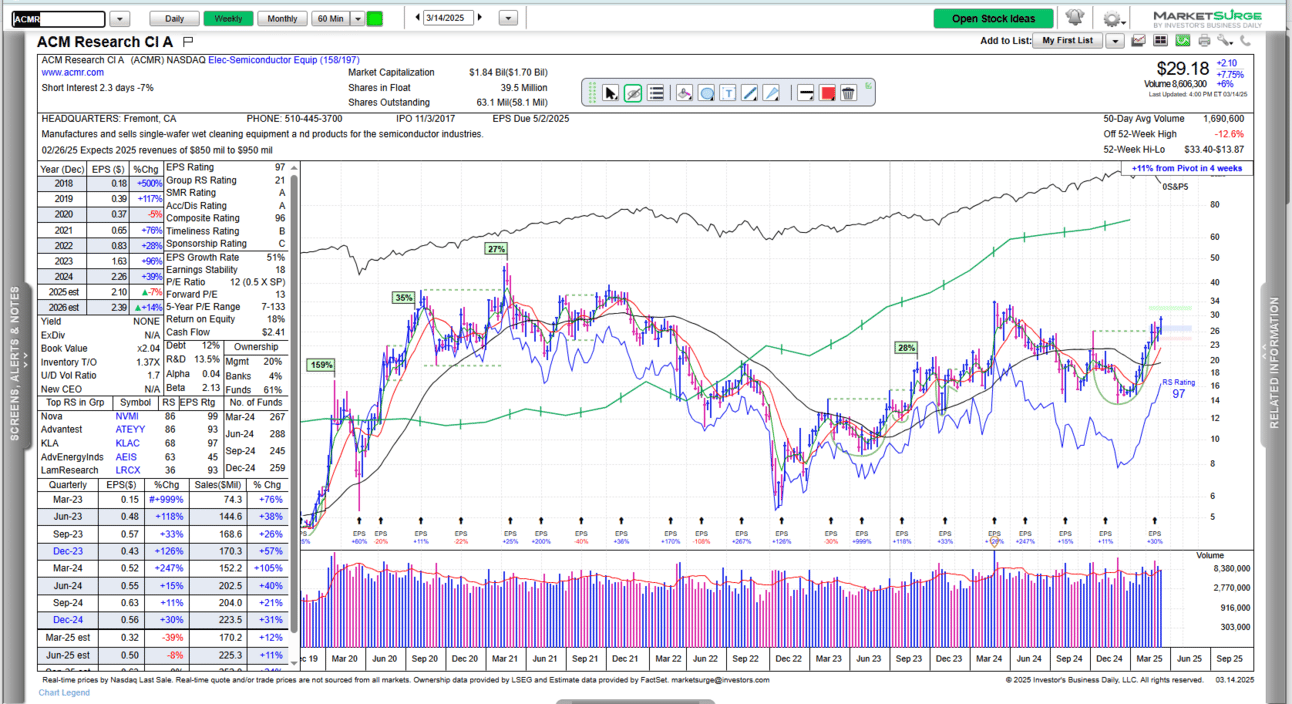Screen dimensions: 1292x704
Task: Click the Mar-24 quarterly row
Action: click(164, 568)
